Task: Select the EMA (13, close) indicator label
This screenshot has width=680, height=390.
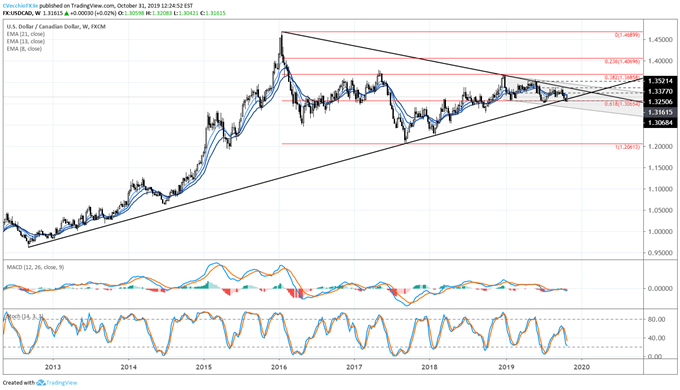Action: 26,41
